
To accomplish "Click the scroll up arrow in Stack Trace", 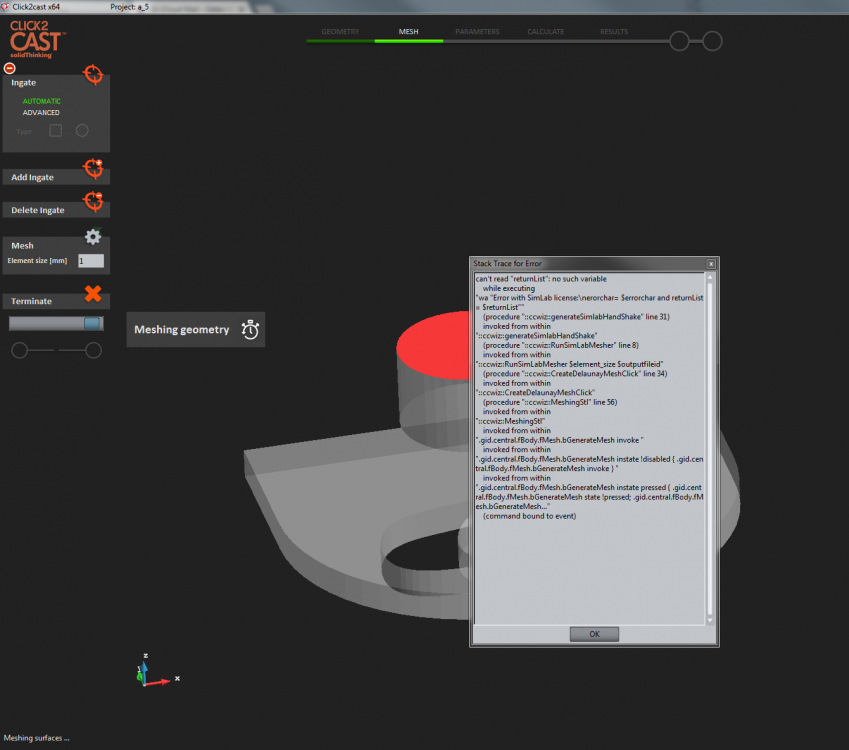I will (x=710, y=277).
